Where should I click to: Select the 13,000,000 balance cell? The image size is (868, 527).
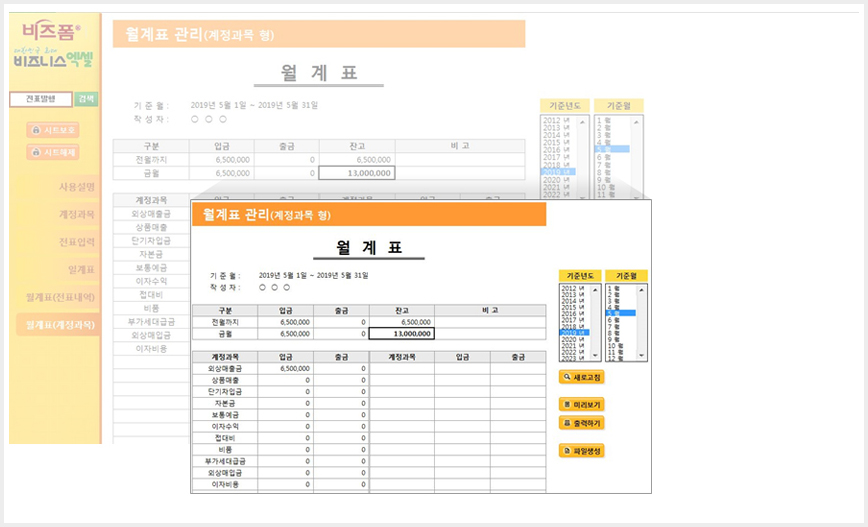pyautogui.click(x=401, y=334)
